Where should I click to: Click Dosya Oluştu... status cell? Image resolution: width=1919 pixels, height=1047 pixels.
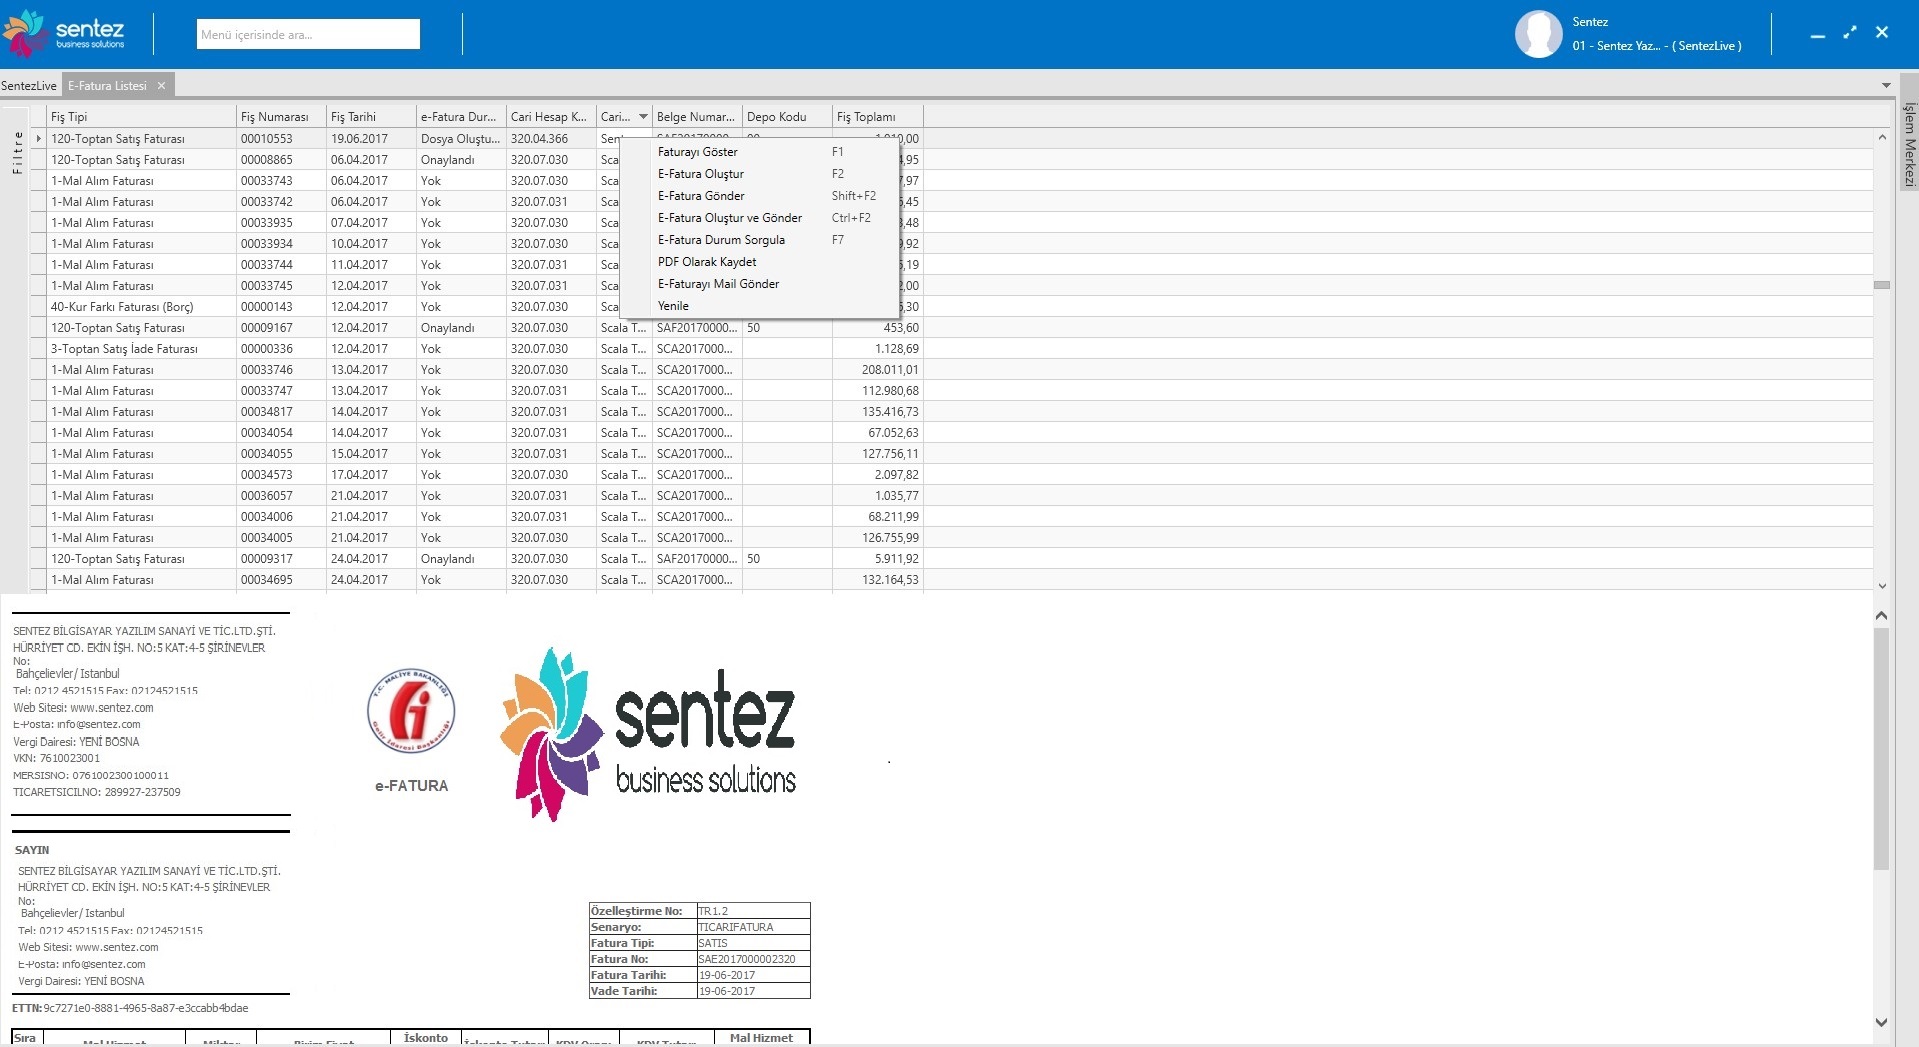coord(461,139)
